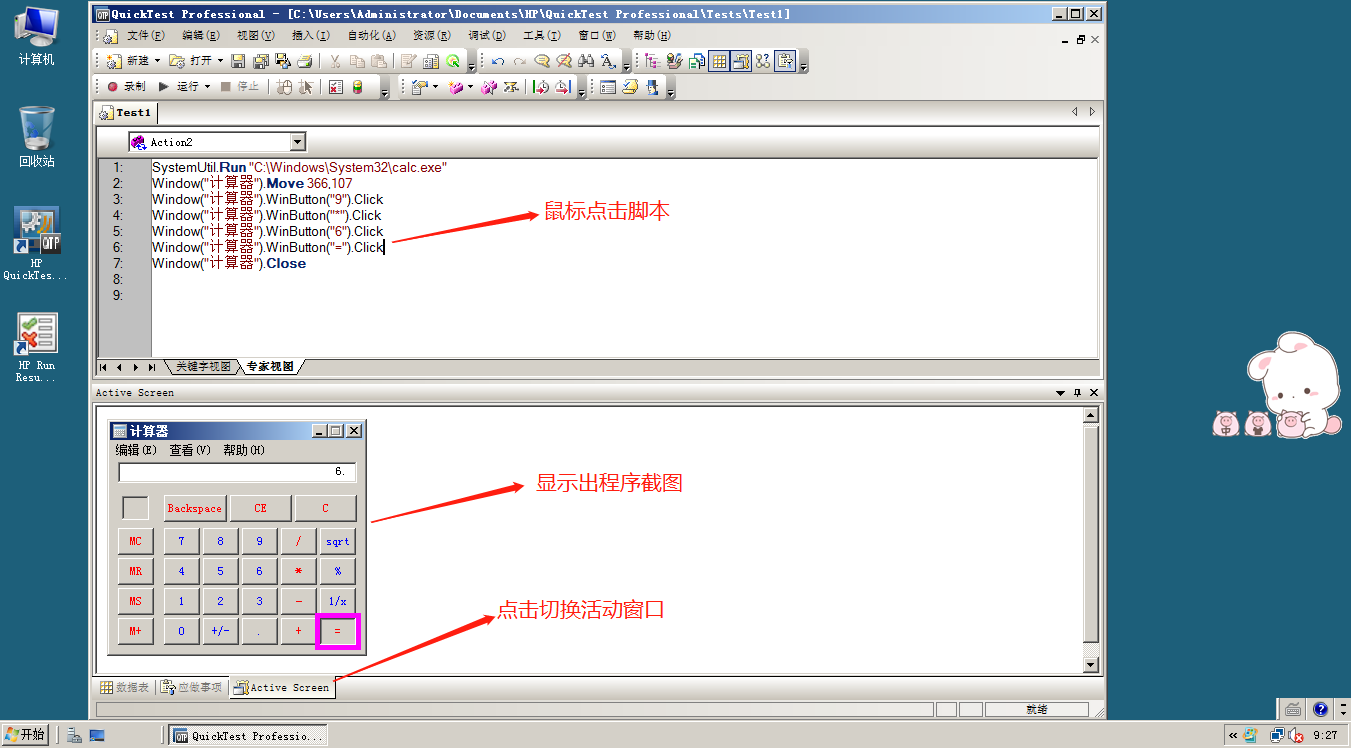Viewport: 1351px width, 748px height.
Task: Open the HP QuickTest desktop shortcut
Action: pyautogui.click(x=36, y=243)
